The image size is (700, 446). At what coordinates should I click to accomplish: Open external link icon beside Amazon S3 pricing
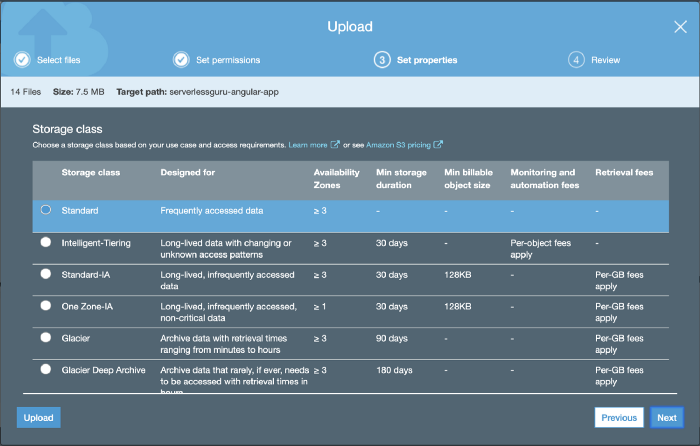tap(438, 144)
